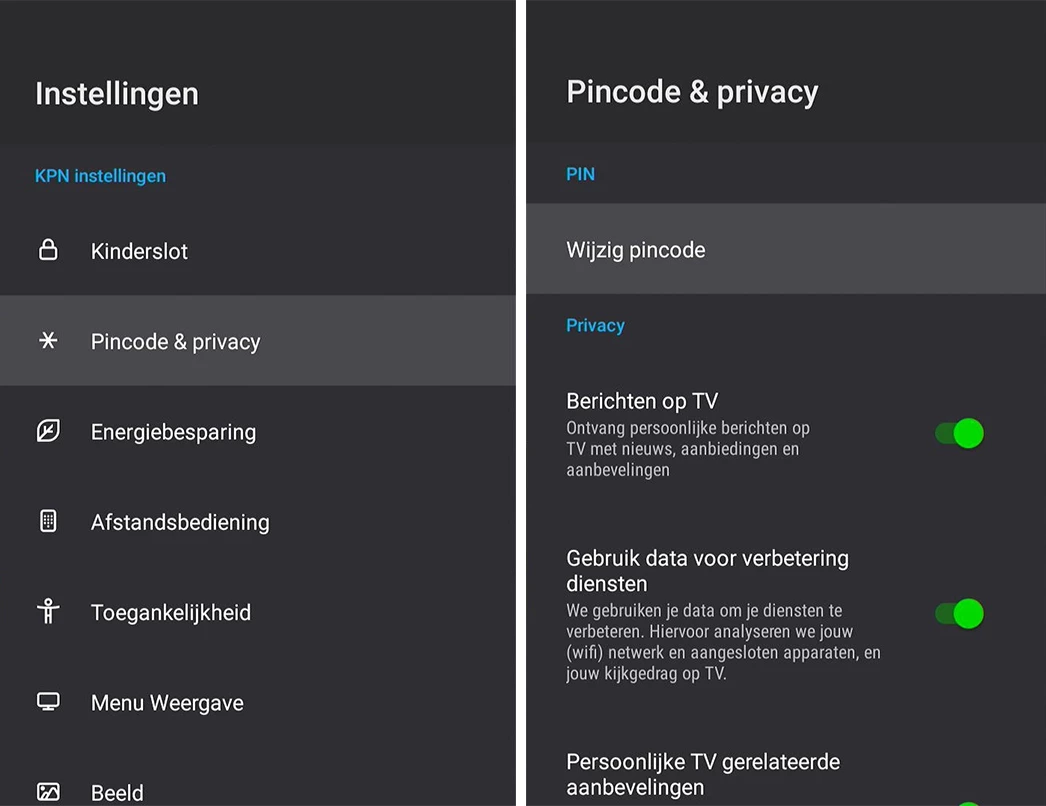1046x806 pixels.
Task: Go to Afstandsbediening settings
Action: click(180, 522)
